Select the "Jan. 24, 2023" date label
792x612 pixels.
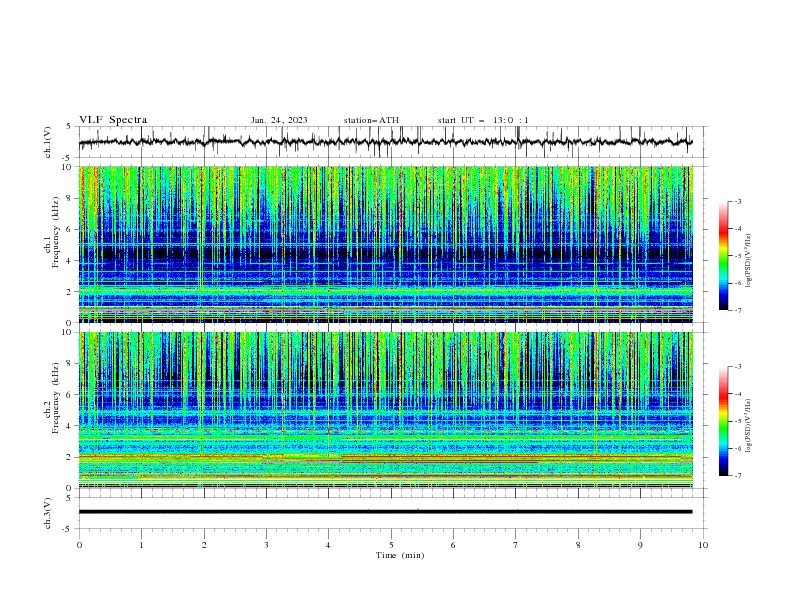coord(279,120)
